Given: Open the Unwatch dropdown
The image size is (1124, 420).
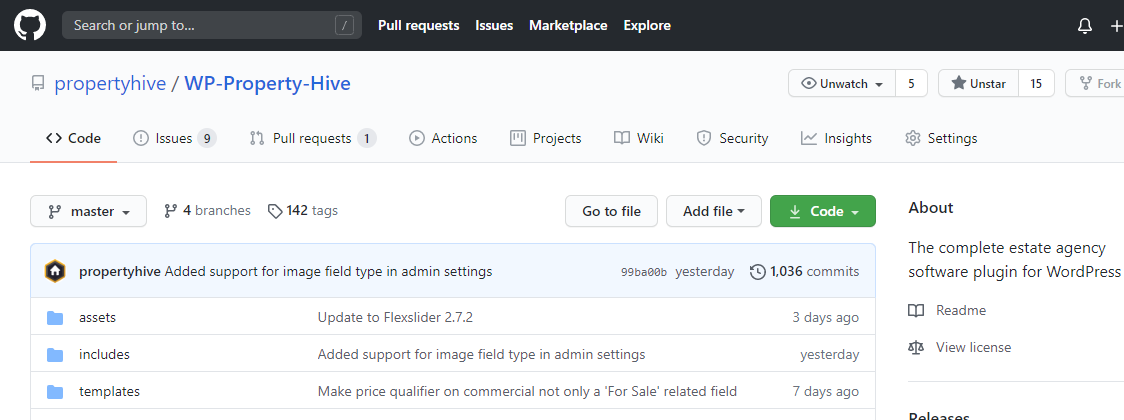Looking at the screenshot, I should 842,84.
